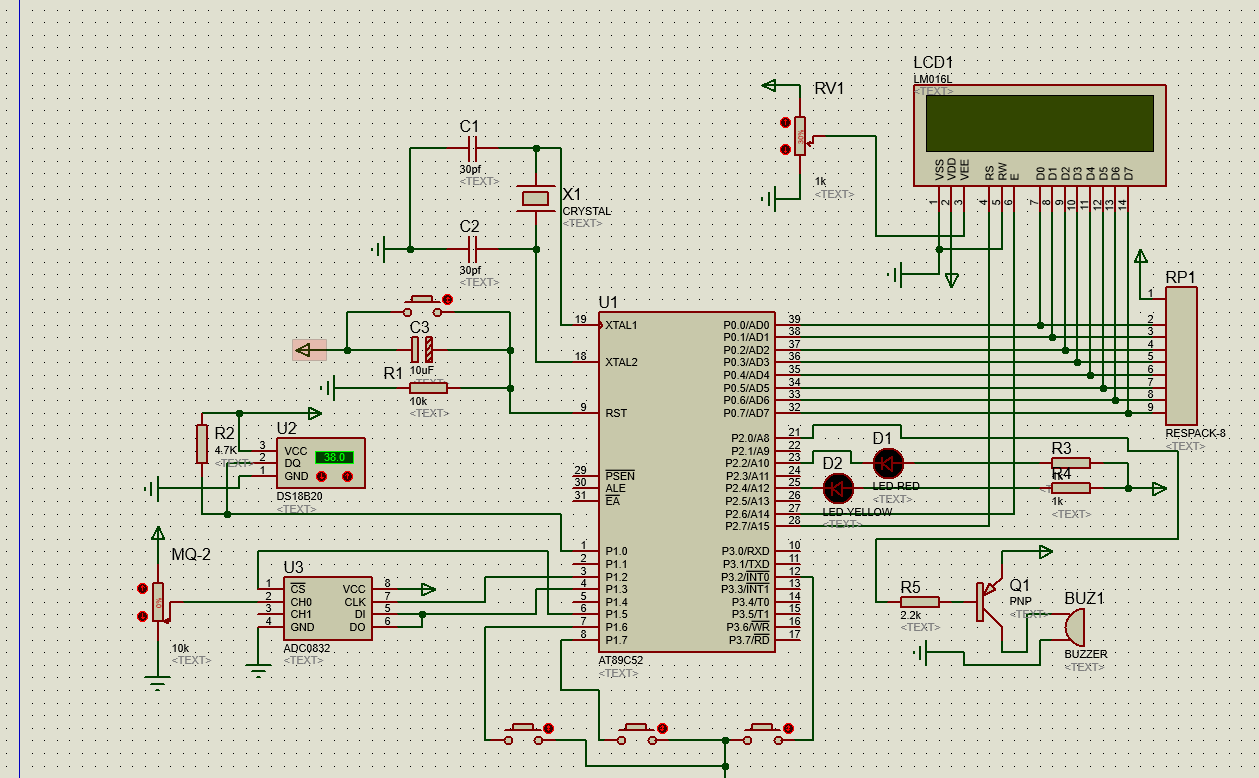
Task: Click the MQ-2 component label
Action: (191, 554)
